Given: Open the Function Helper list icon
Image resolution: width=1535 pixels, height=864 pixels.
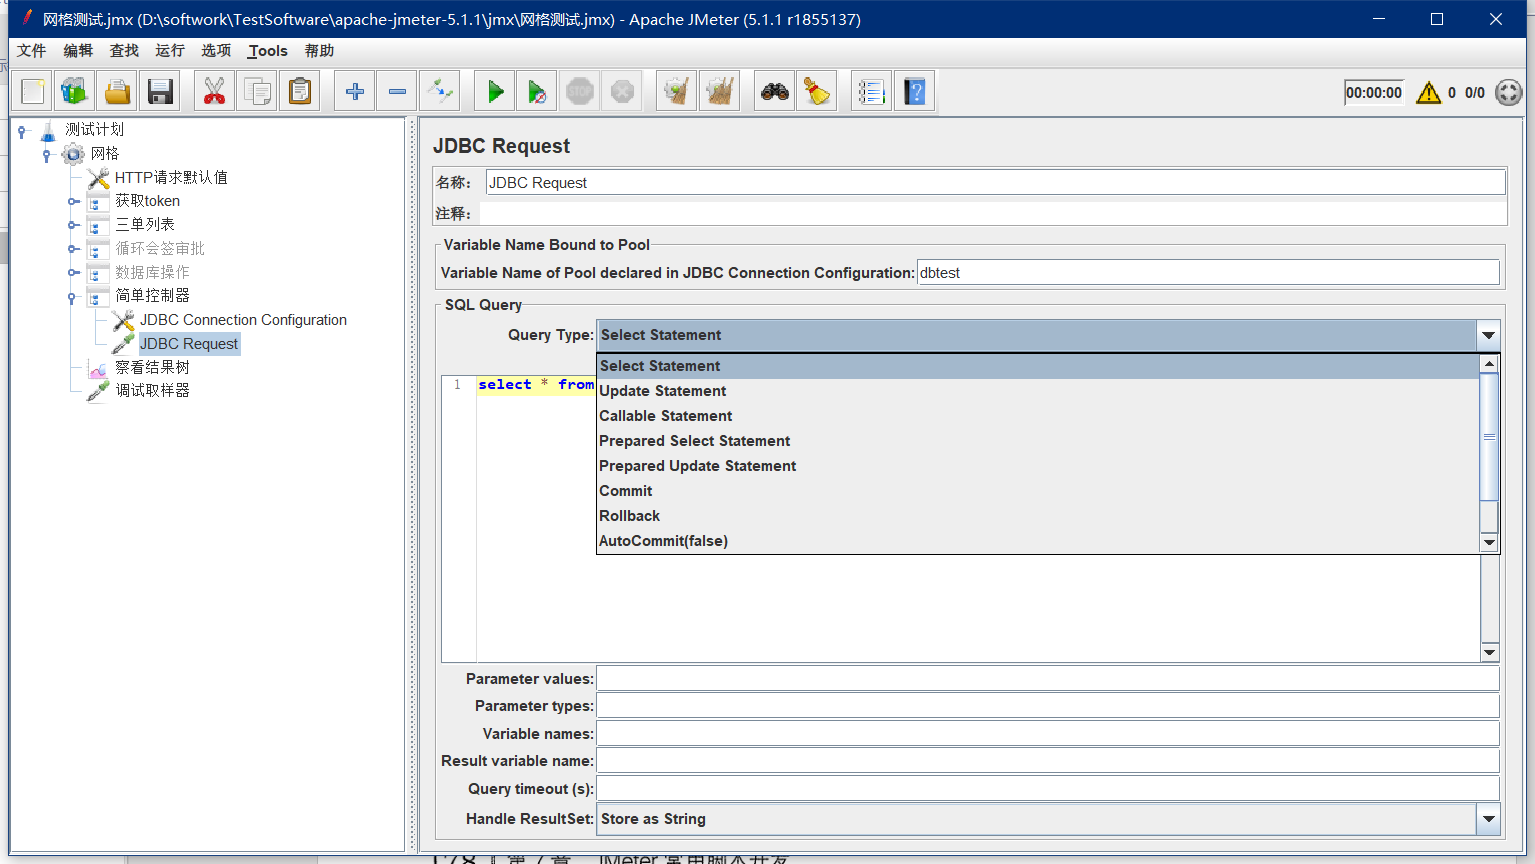Looking at the screenshot, I should (871, 92).
